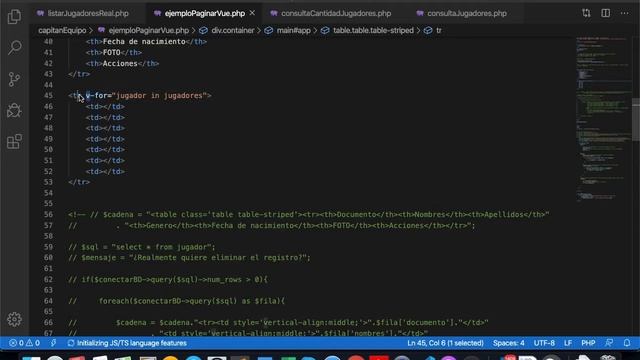
Task: Click the FOTO header cell text
Action: tap(111, 53)
